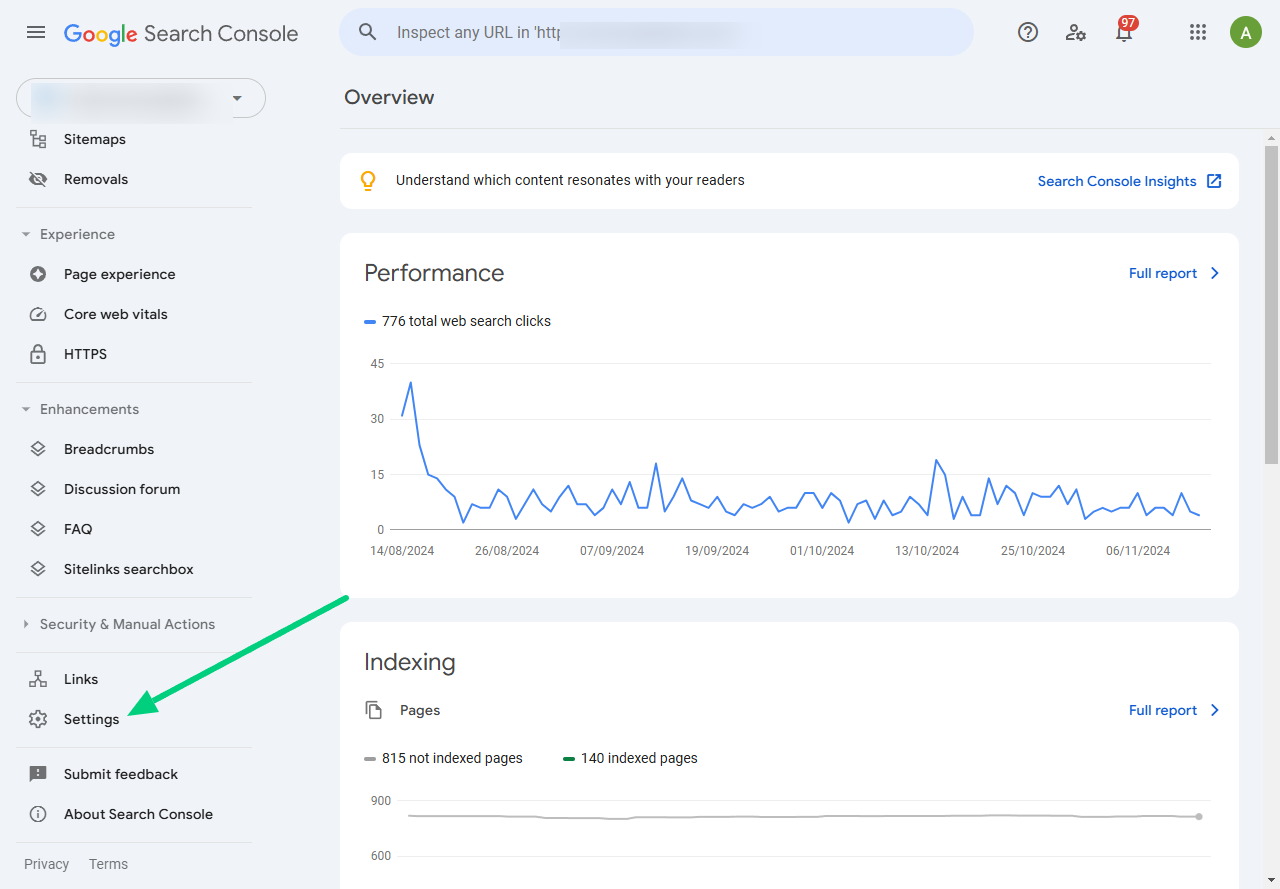
Task: Click the Settings gear icon
Action: coord(38,719)
